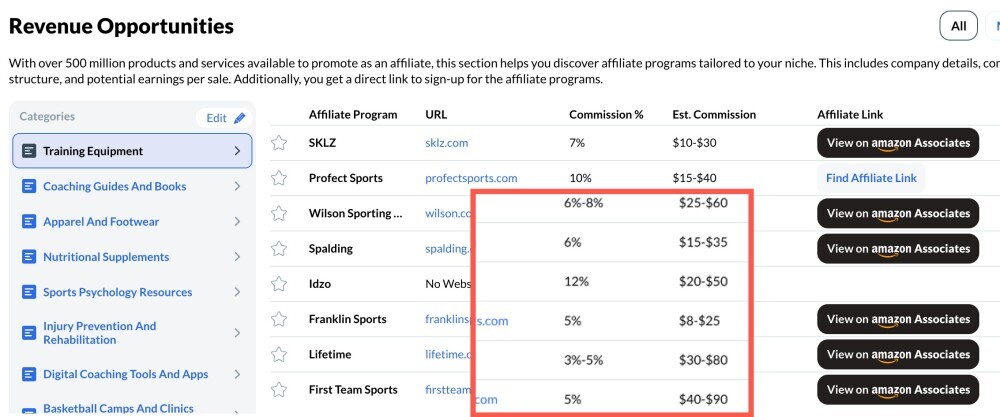Viewport: 1000px width, 417px height.
Task: Click the Training Equipment document icon
Action: [x=29, y=151]
